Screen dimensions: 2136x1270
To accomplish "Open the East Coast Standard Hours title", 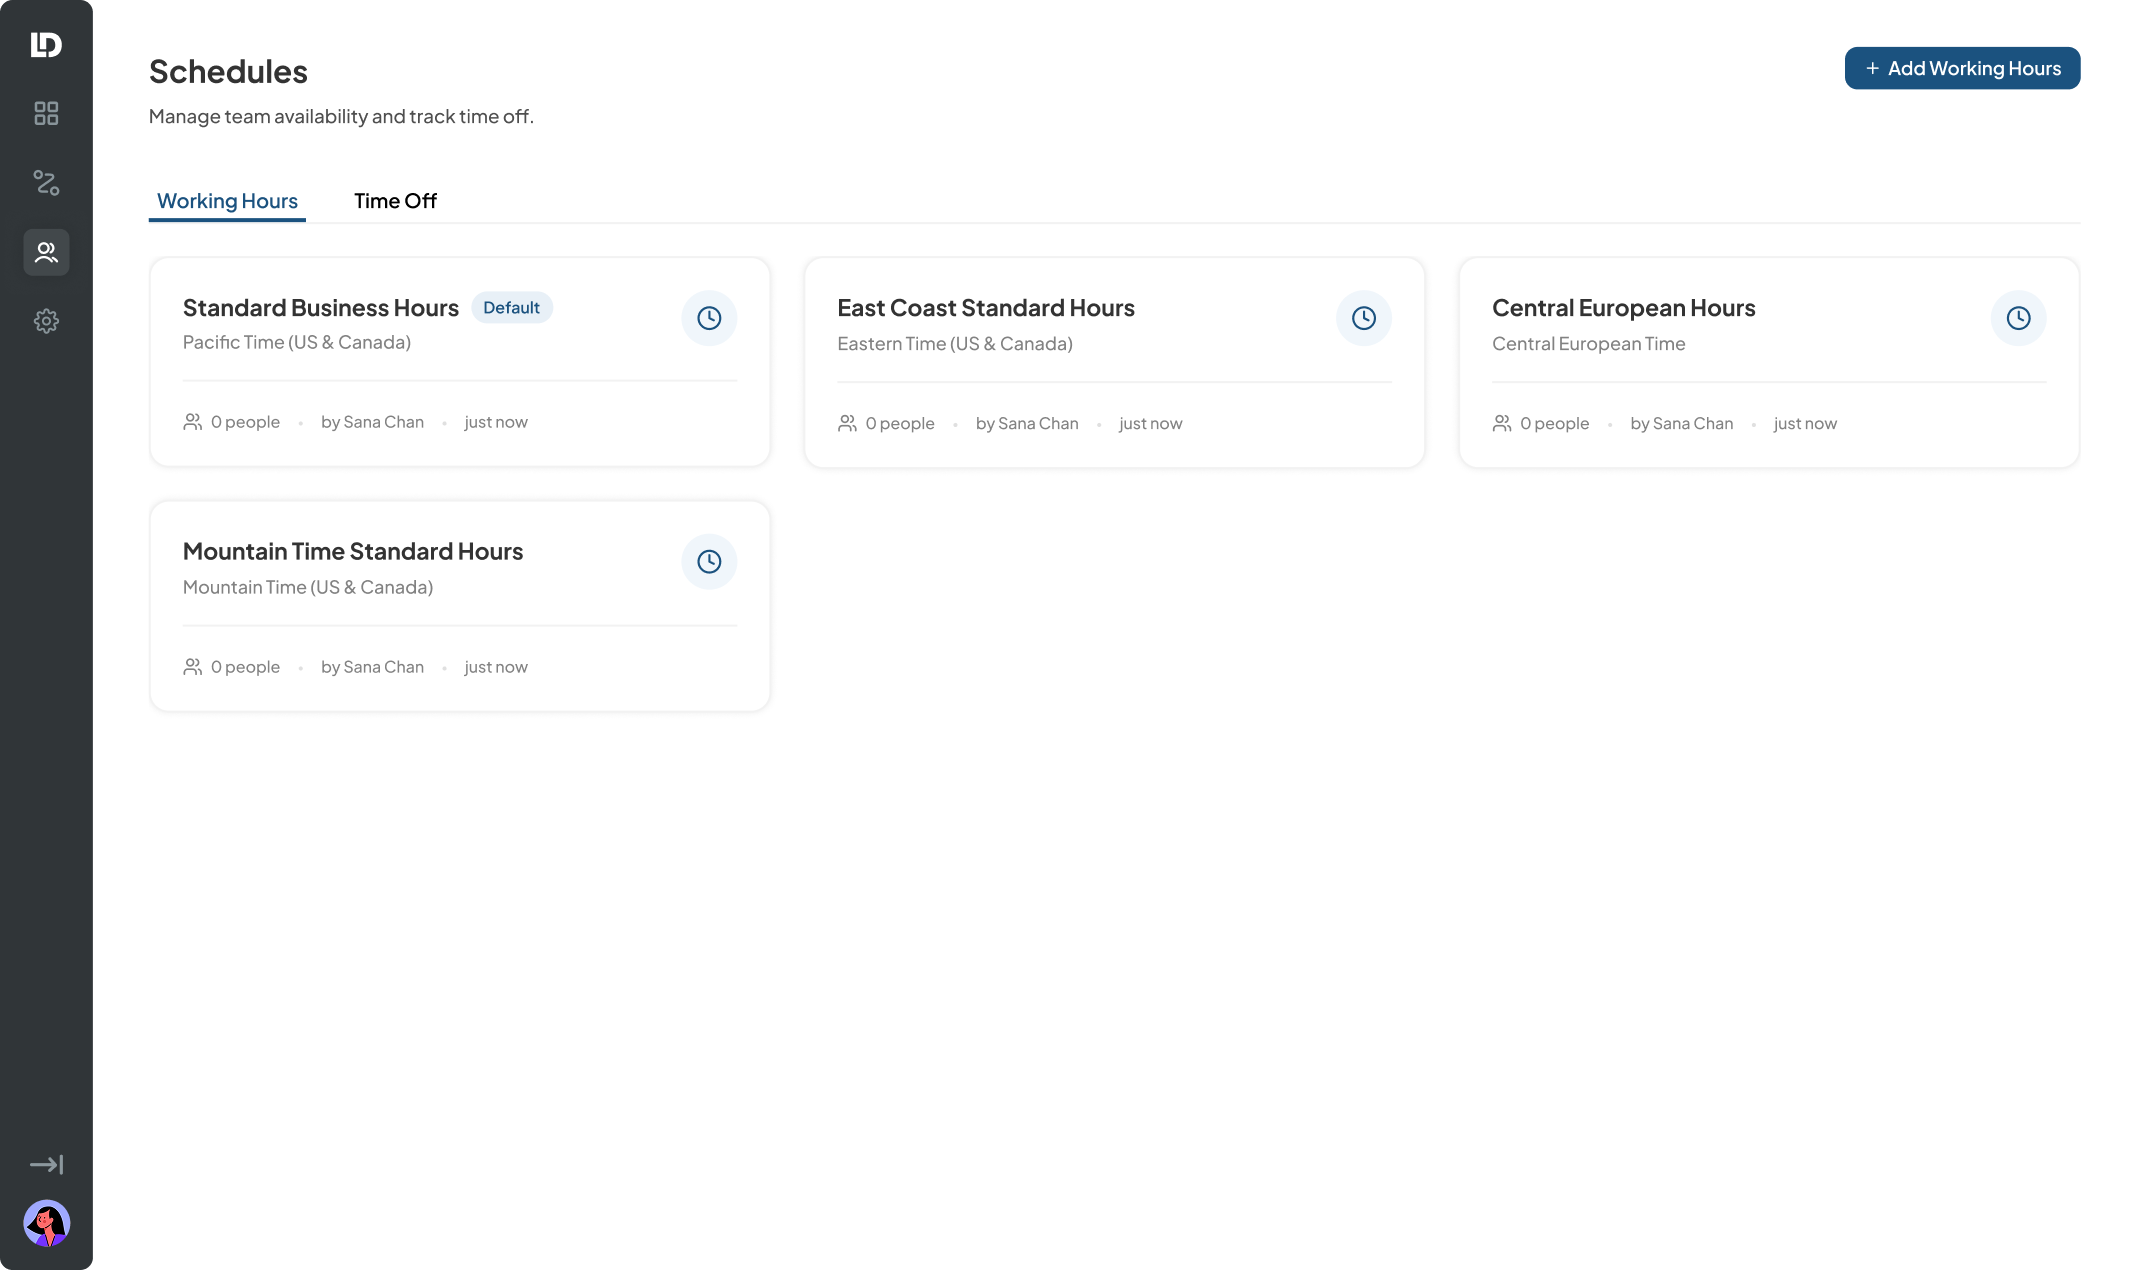I will click(x=986, y=308).
